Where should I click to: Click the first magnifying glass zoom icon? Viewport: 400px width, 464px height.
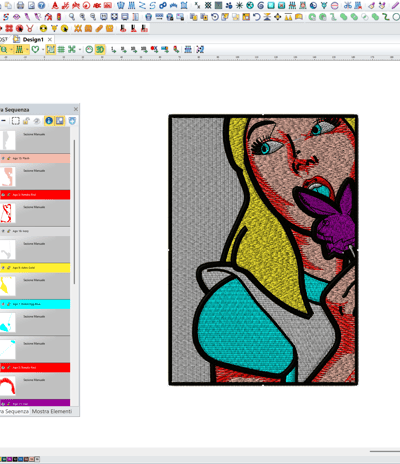tap(72, 17)
